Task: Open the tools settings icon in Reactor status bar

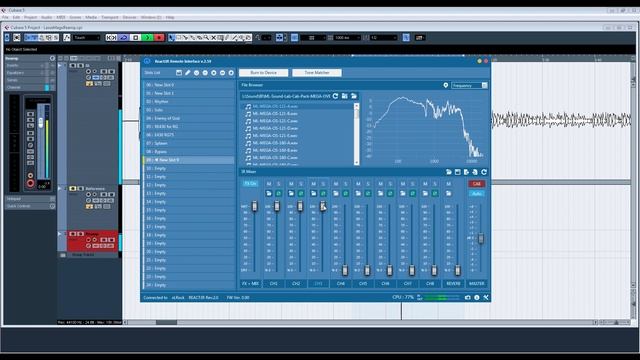Action: click(486, 298)
